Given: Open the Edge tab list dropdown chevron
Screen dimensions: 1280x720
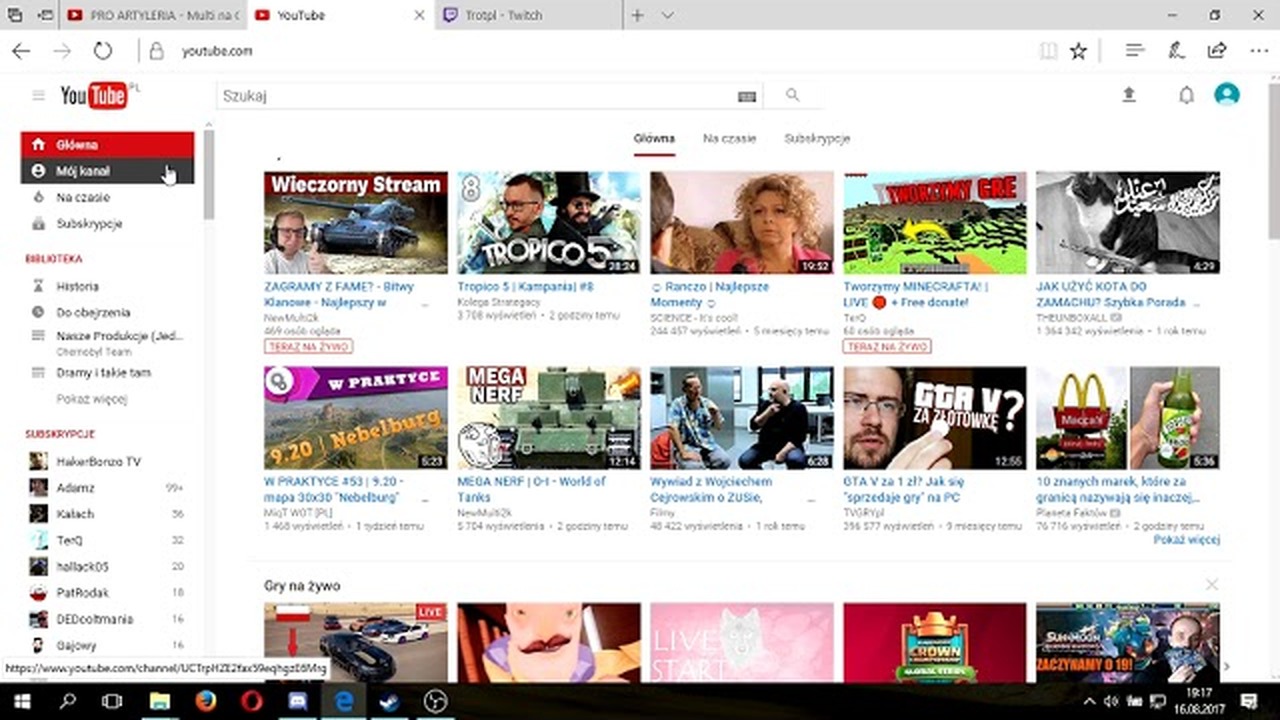Looking at the screenshot, I should (668, 15).
